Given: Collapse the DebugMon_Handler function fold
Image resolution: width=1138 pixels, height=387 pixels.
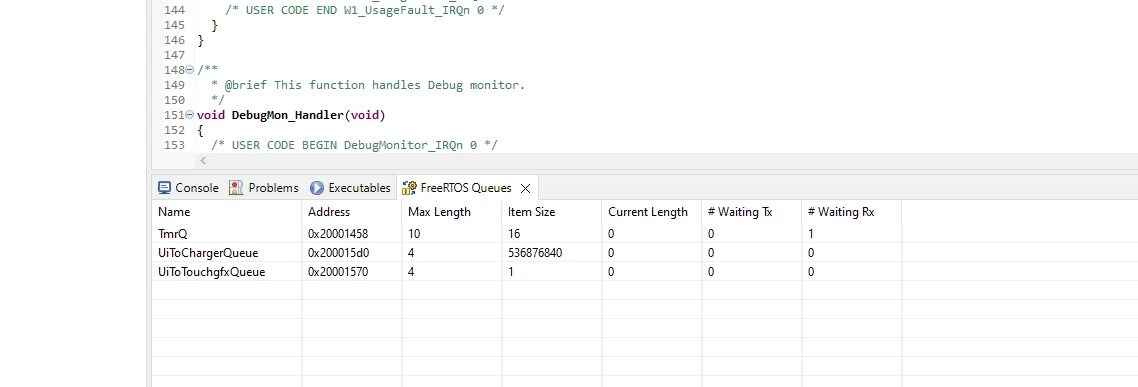Looking at the screenshot, I should click(190, 115).
